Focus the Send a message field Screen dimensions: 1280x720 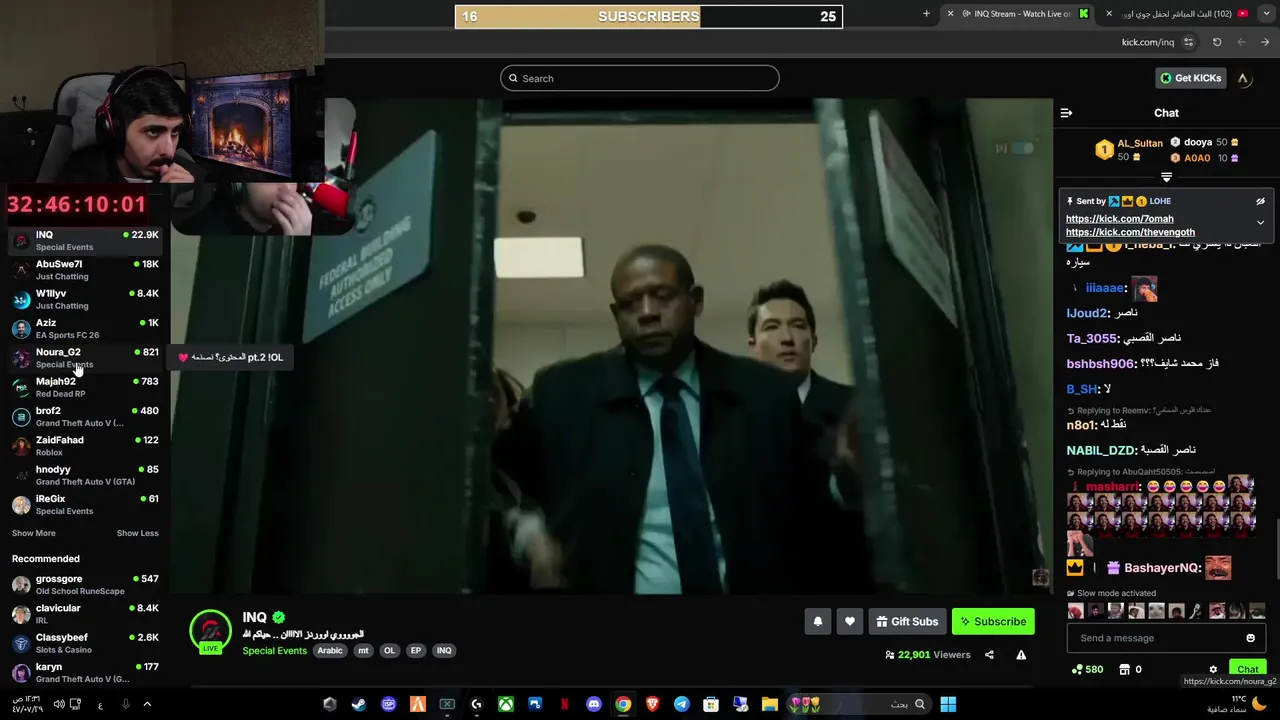pyautogui.click(x=1153, y=638)
